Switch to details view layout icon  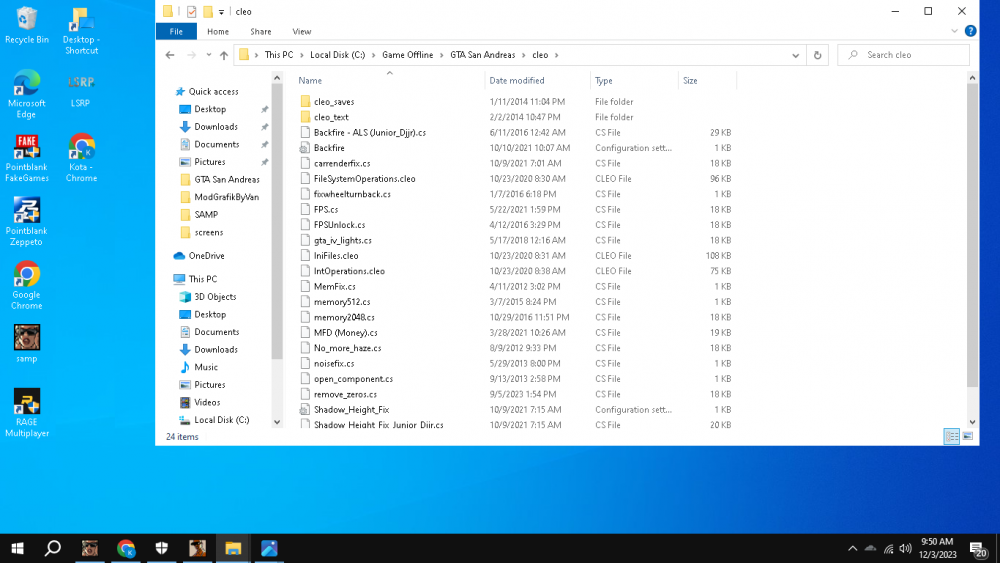click(952, 436)
